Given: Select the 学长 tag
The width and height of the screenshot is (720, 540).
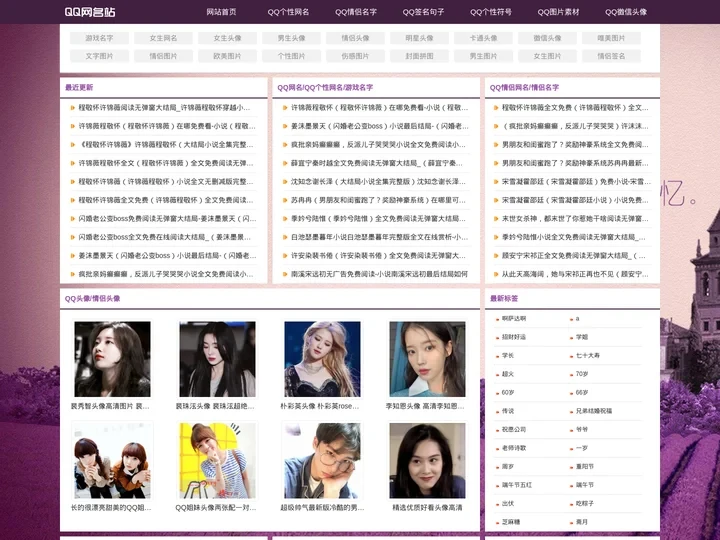Looking at the screenshot, I should 507,355.
